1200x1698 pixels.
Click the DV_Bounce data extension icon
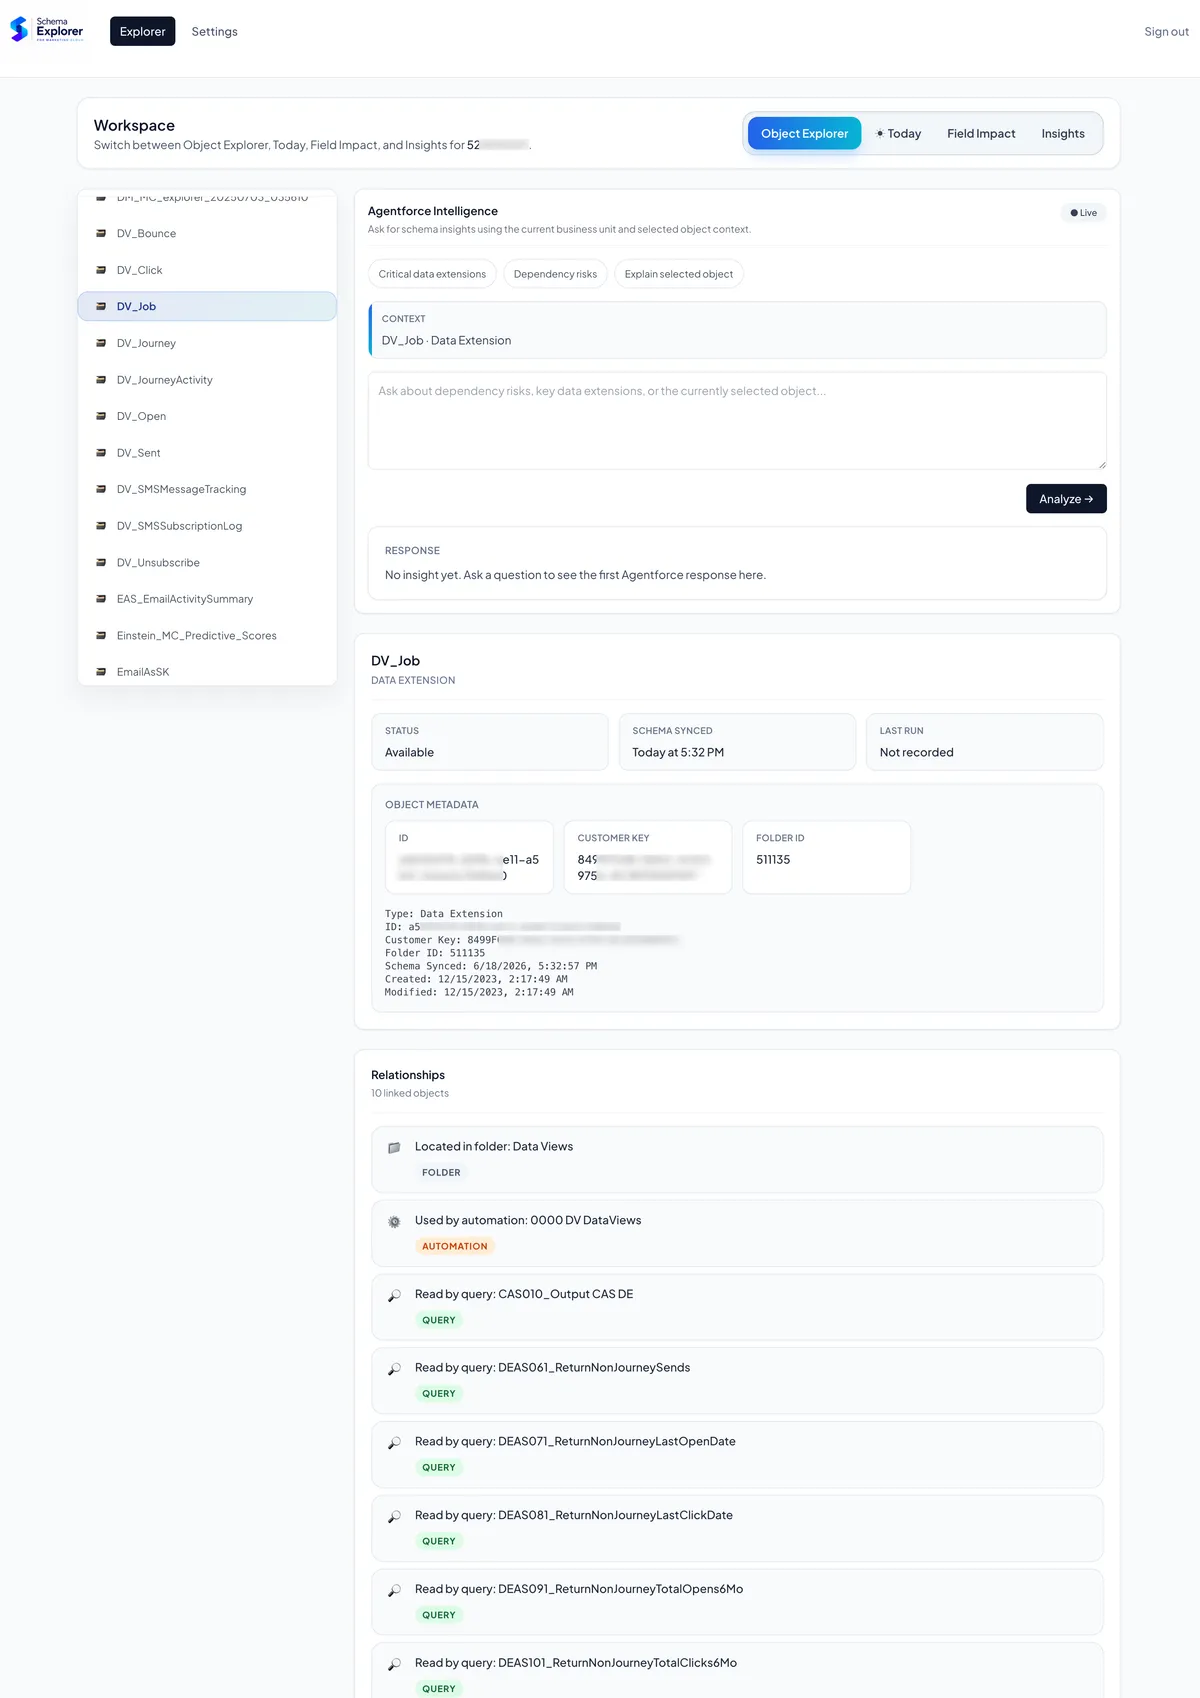(101, 233)
